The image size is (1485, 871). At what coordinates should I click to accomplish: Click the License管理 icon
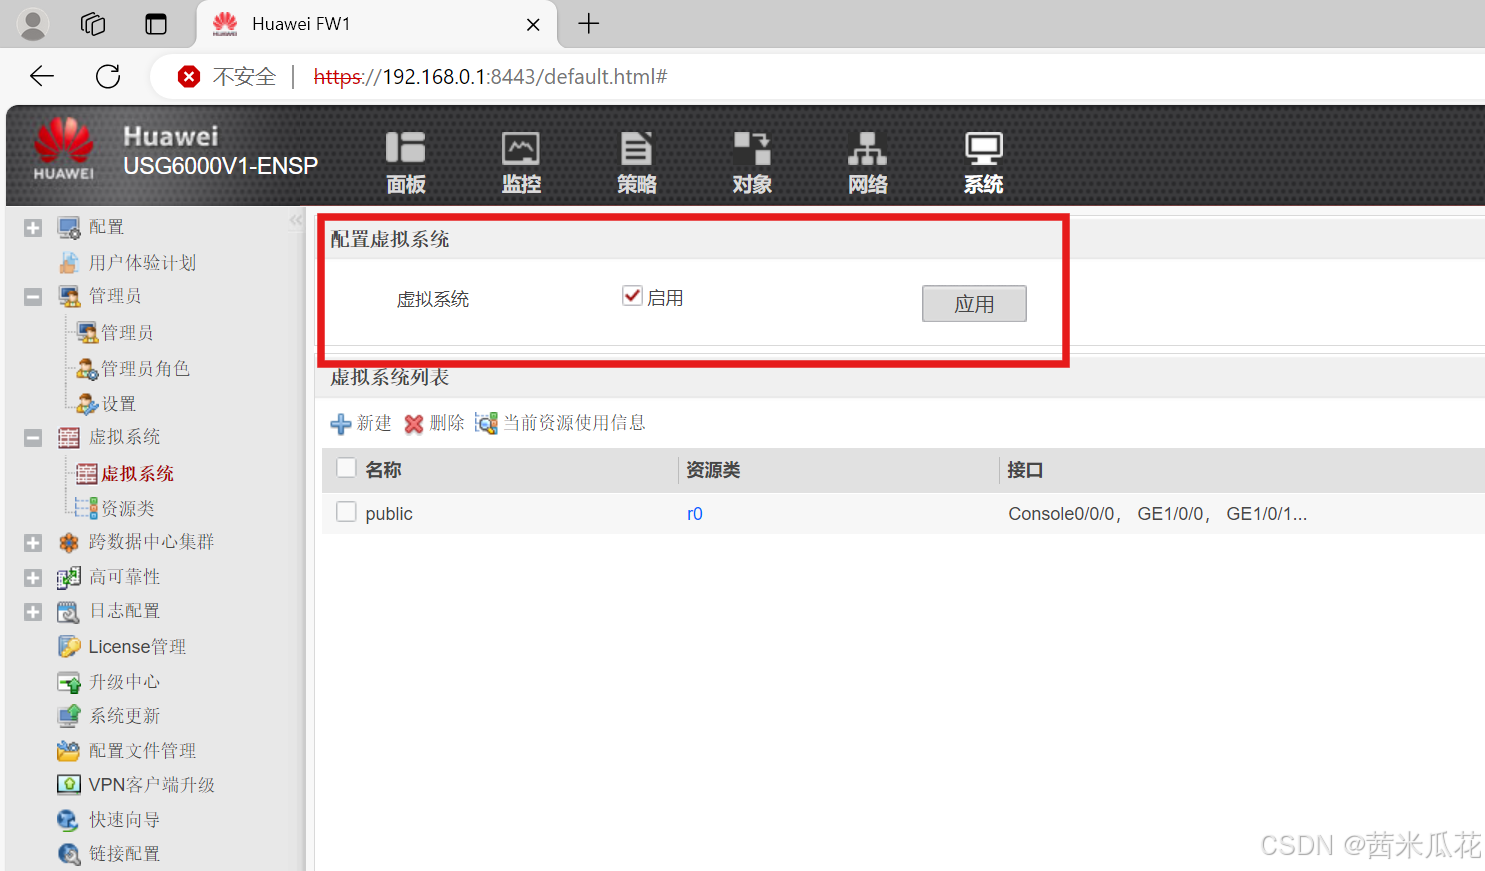point(69,647)
